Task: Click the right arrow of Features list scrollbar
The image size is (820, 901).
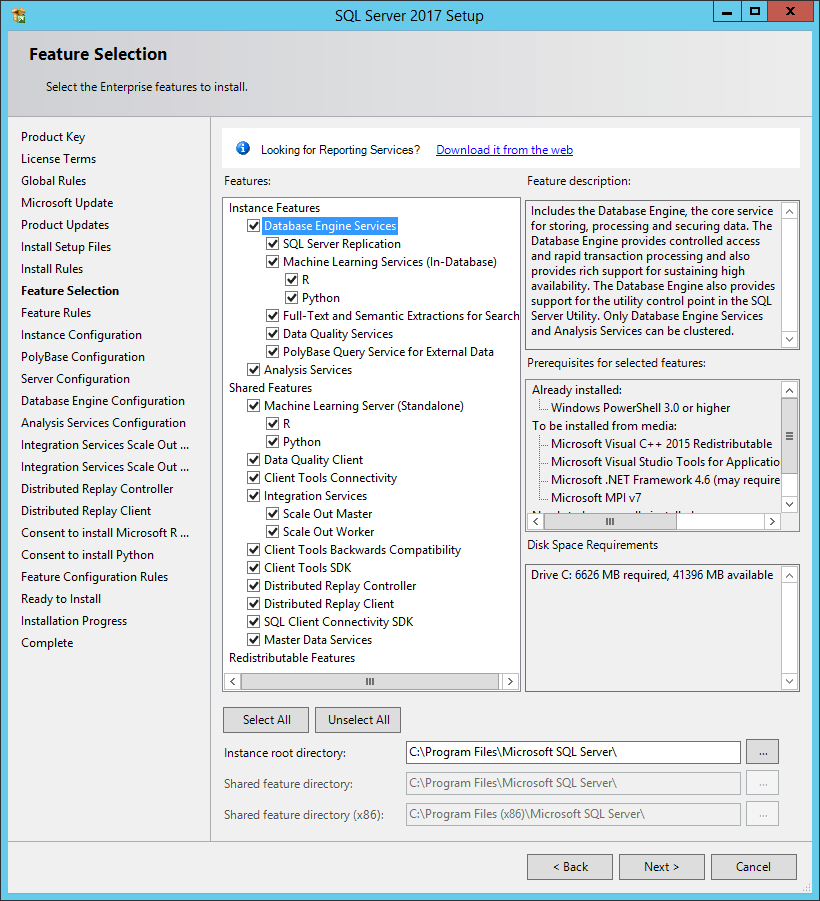Action: (510, 681)
